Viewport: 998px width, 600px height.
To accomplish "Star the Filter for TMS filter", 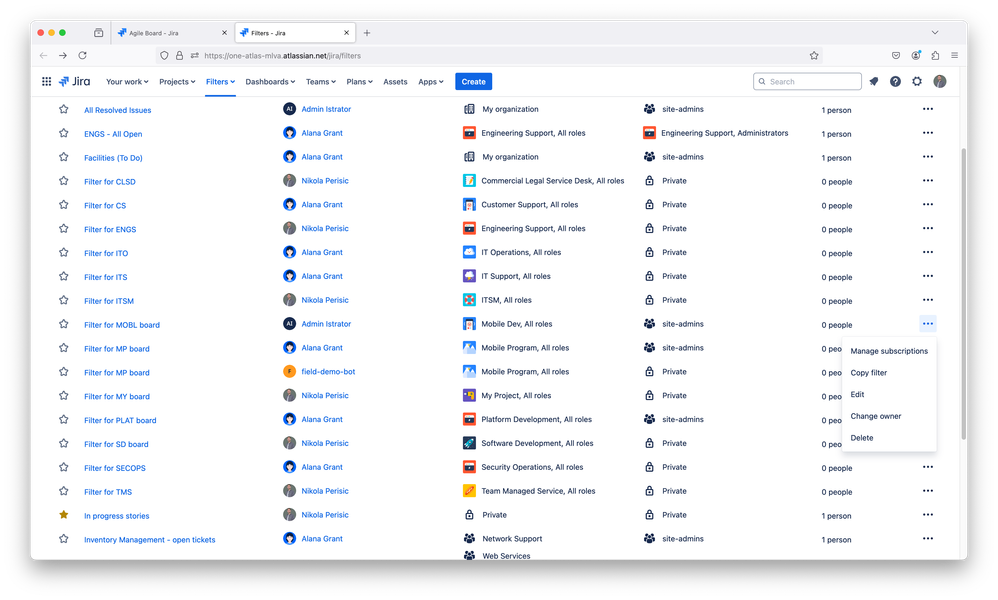I will click(x=63, y=491).
